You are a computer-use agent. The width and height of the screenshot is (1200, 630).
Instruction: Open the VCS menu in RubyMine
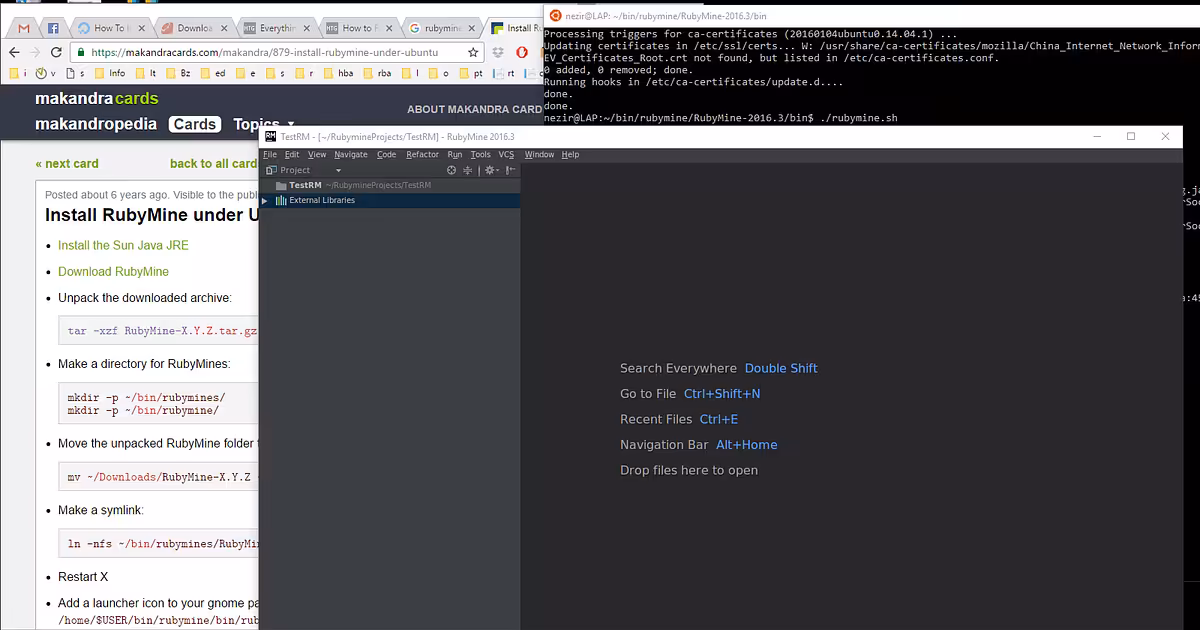tap(506, 155)
